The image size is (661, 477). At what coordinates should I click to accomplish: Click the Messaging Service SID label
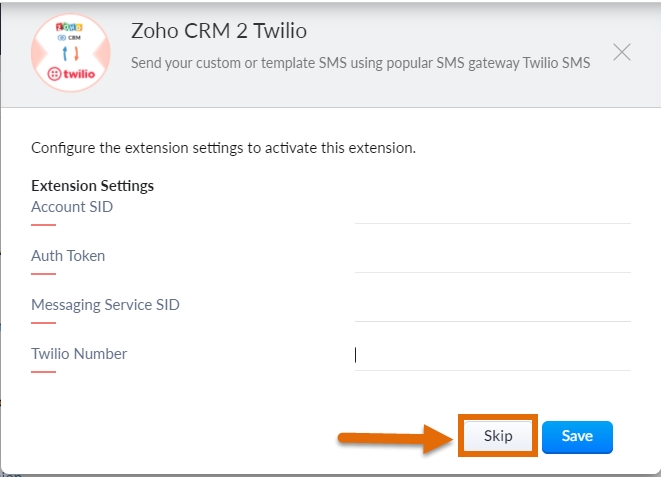click(x=105, y=305)
